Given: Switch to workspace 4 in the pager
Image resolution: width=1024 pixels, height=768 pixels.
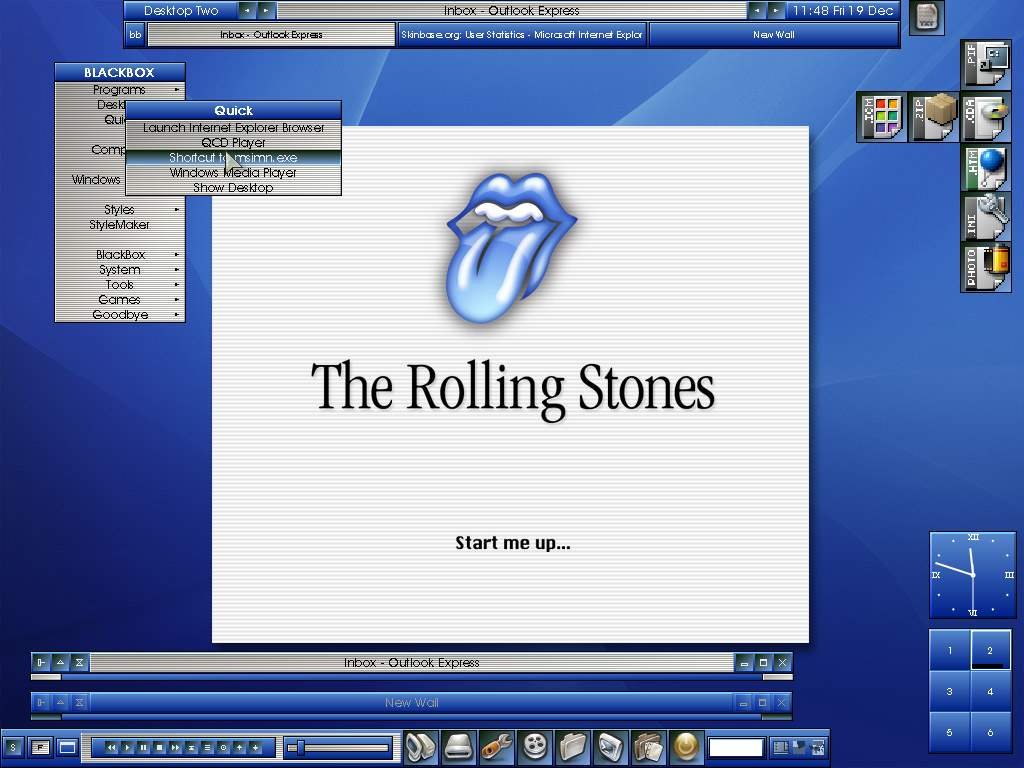Looking at the screenshot, I should coord(991,691).
